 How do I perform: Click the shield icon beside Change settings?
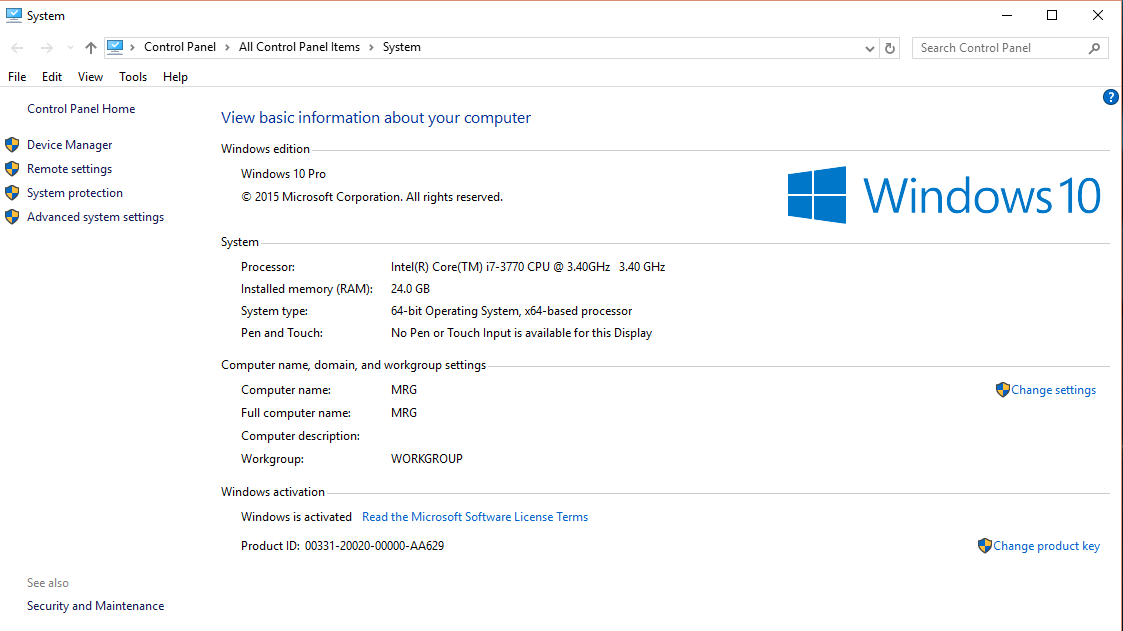click(x=1003, y=390)
